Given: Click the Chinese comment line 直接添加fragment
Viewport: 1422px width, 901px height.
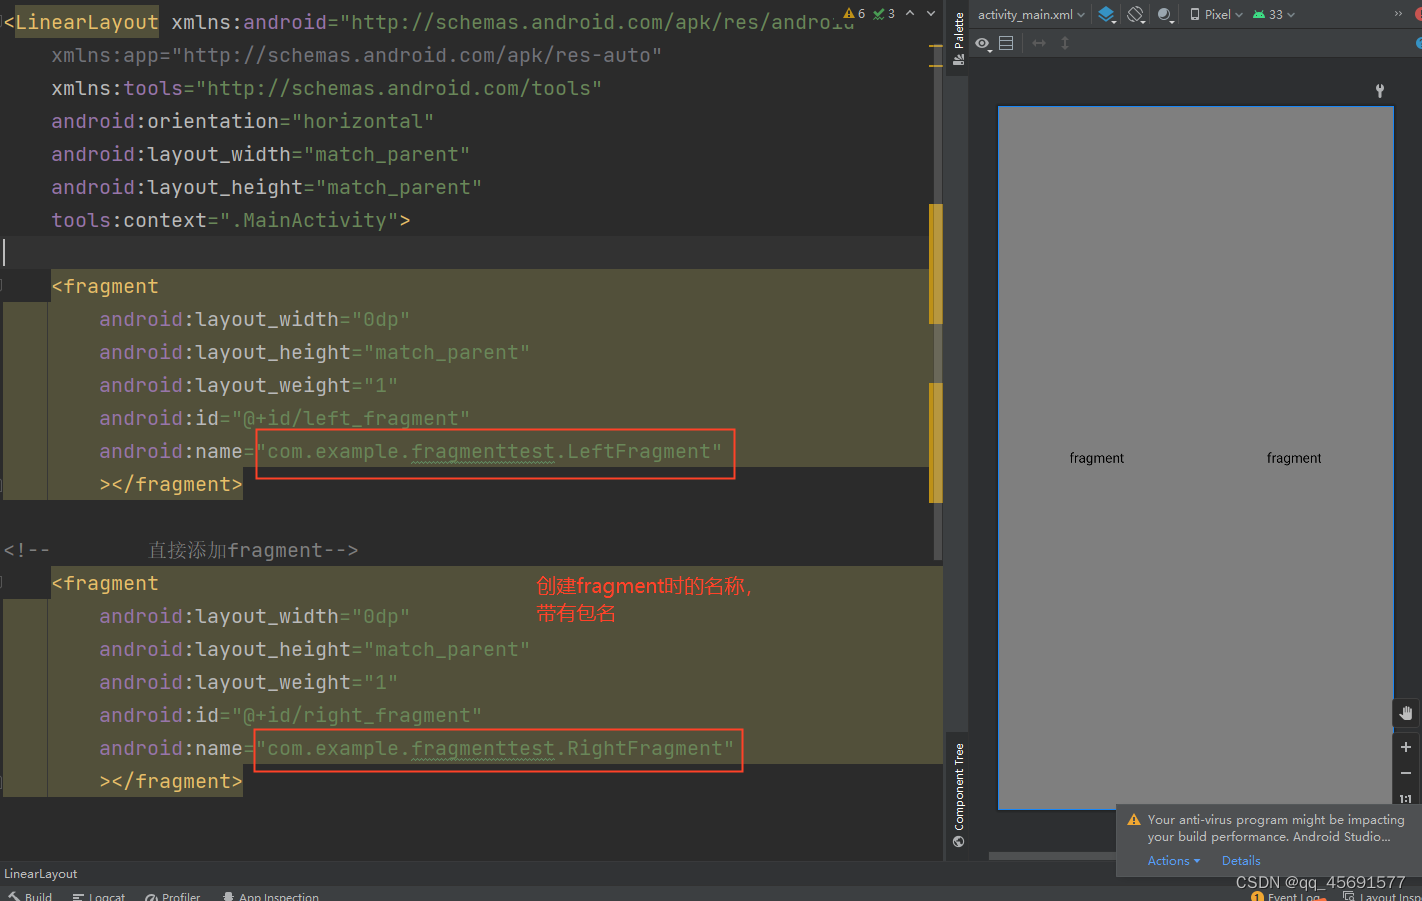Looking at the screenshot, I should coord(181,551).
